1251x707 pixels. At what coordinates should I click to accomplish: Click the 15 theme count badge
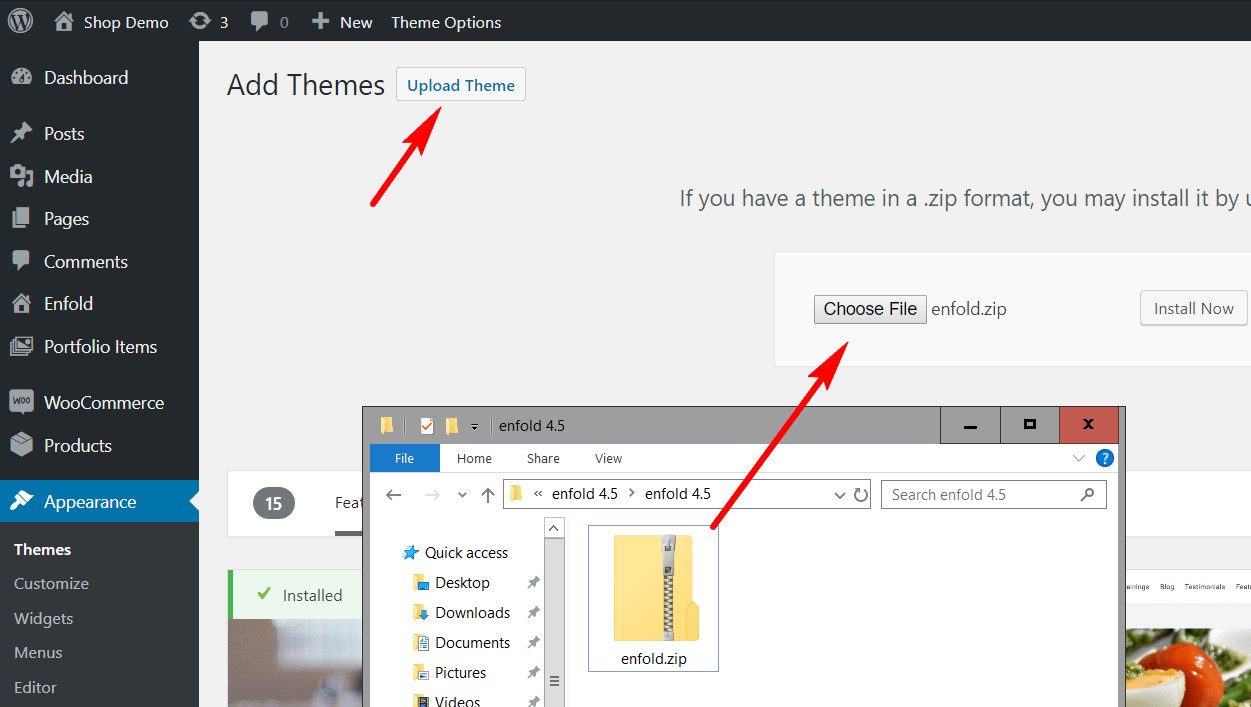click(x=274, y=503)
